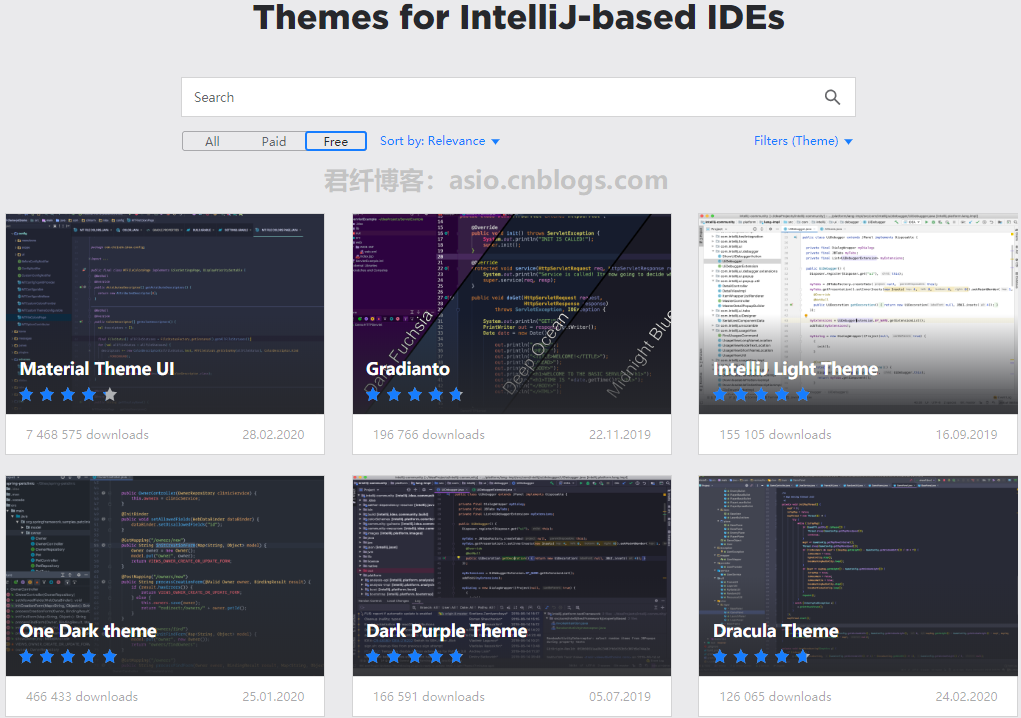Click the Themes for IntelliJ-based IDEs heading

pyautogui.click(x=519, y=17)
